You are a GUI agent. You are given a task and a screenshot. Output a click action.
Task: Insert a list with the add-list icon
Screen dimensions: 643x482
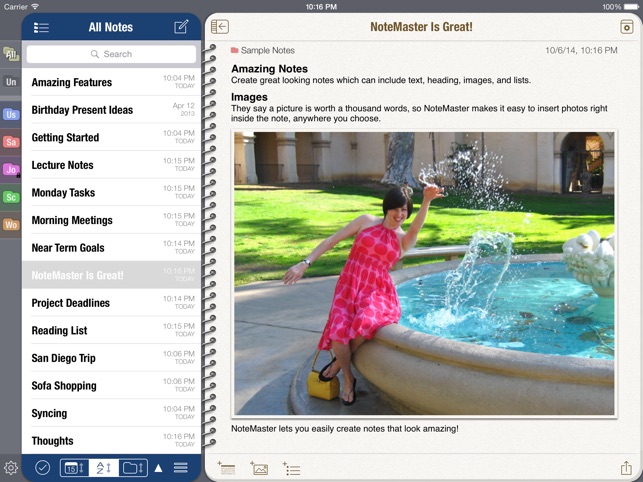click(x=292, y=468)
